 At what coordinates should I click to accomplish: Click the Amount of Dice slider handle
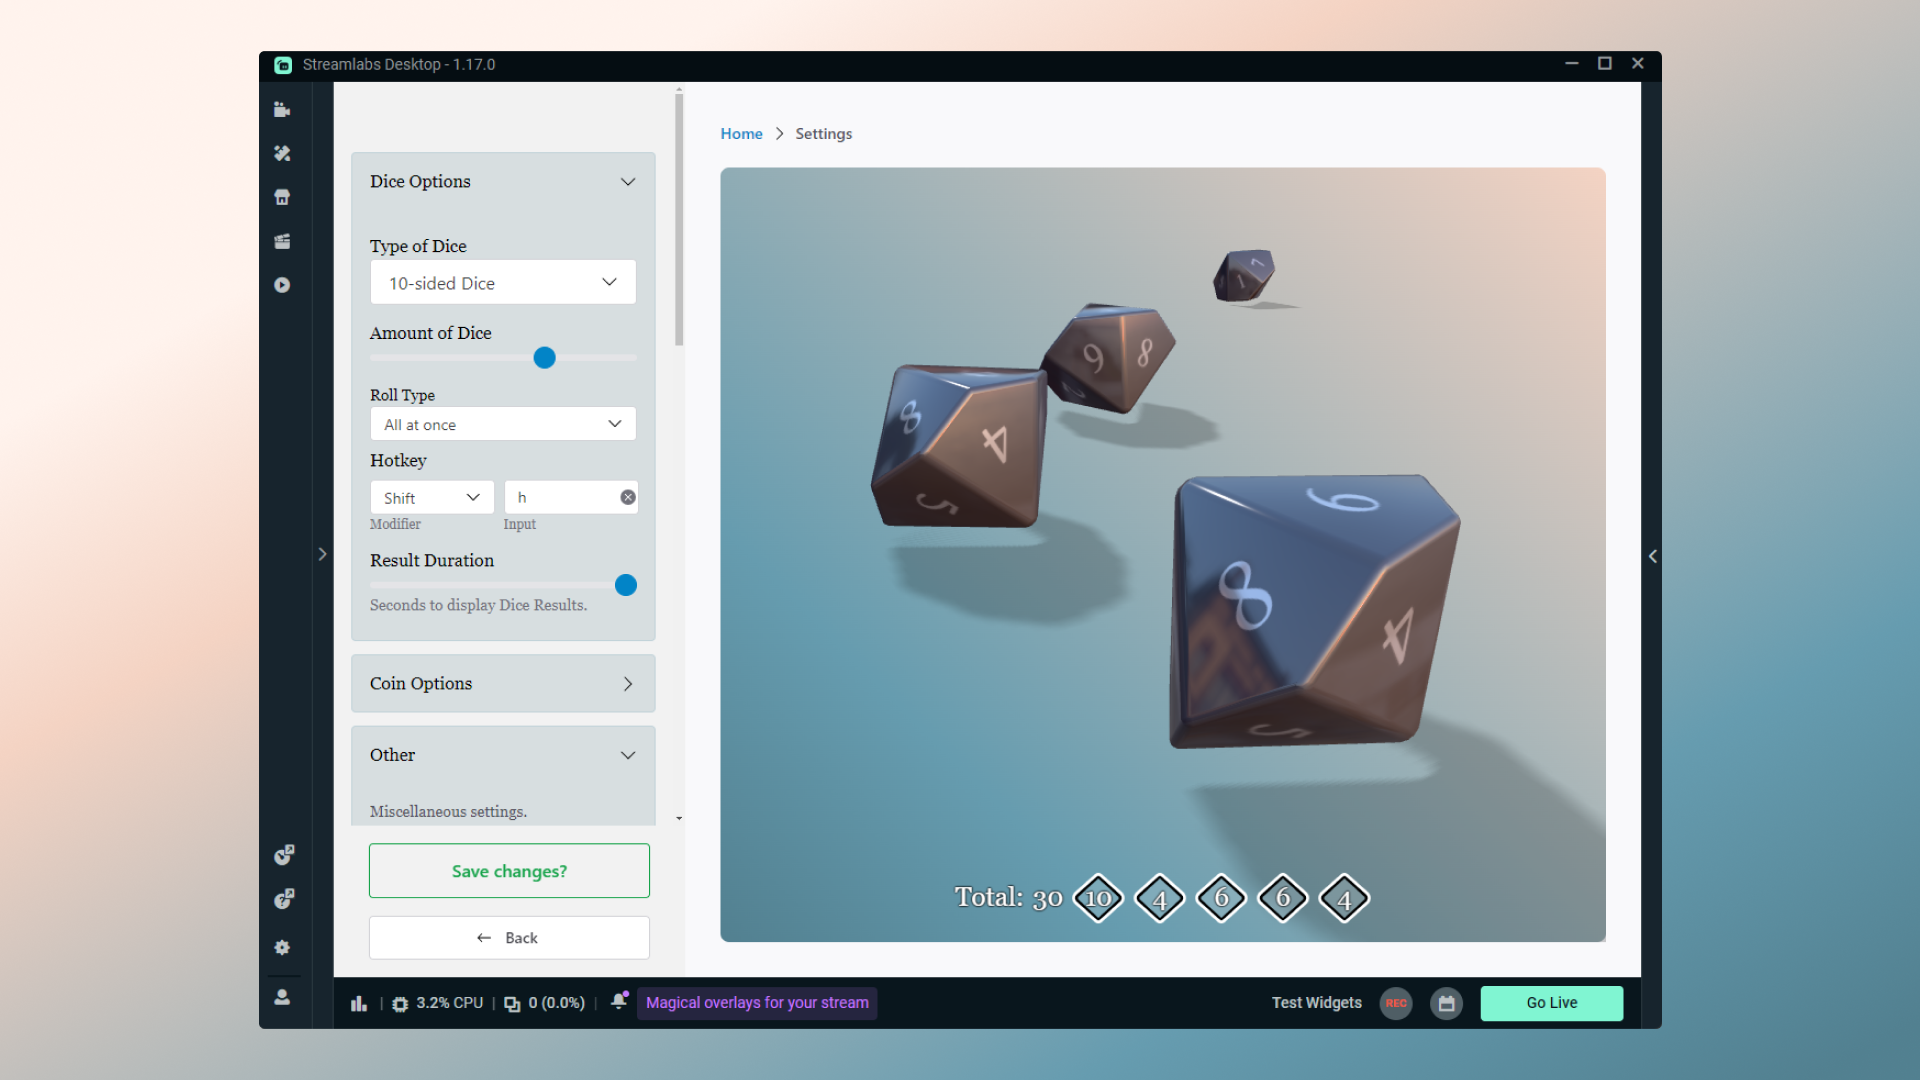(544, 358)
